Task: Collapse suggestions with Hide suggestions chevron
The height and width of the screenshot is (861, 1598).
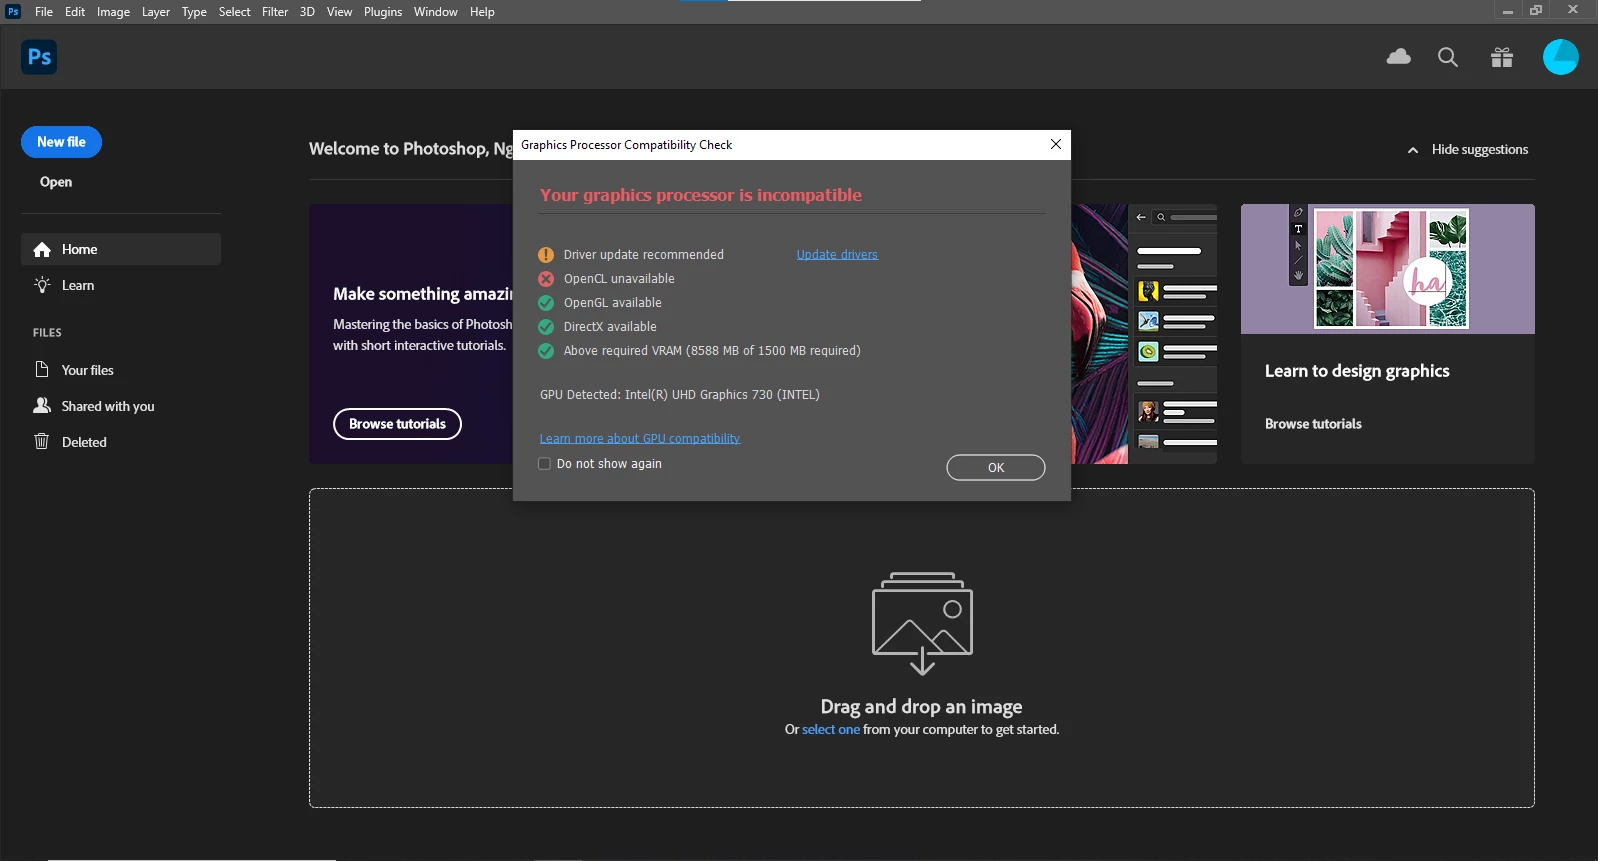Action: [1413, 150]
